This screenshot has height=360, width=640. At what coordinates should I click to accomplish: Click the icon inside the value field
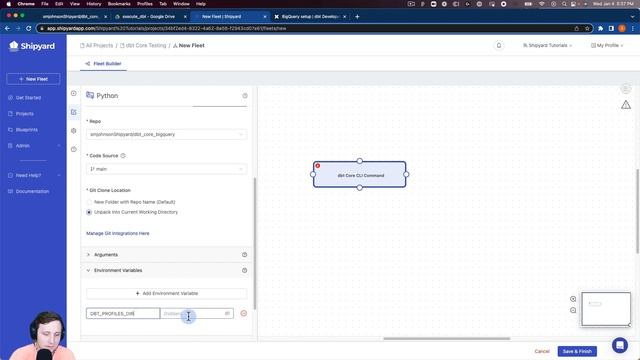coord(227,313)
